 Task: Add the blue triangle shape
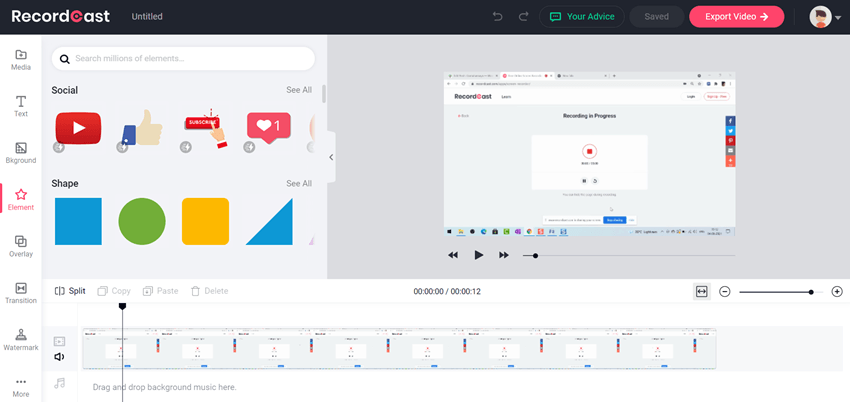click(269, 221)
